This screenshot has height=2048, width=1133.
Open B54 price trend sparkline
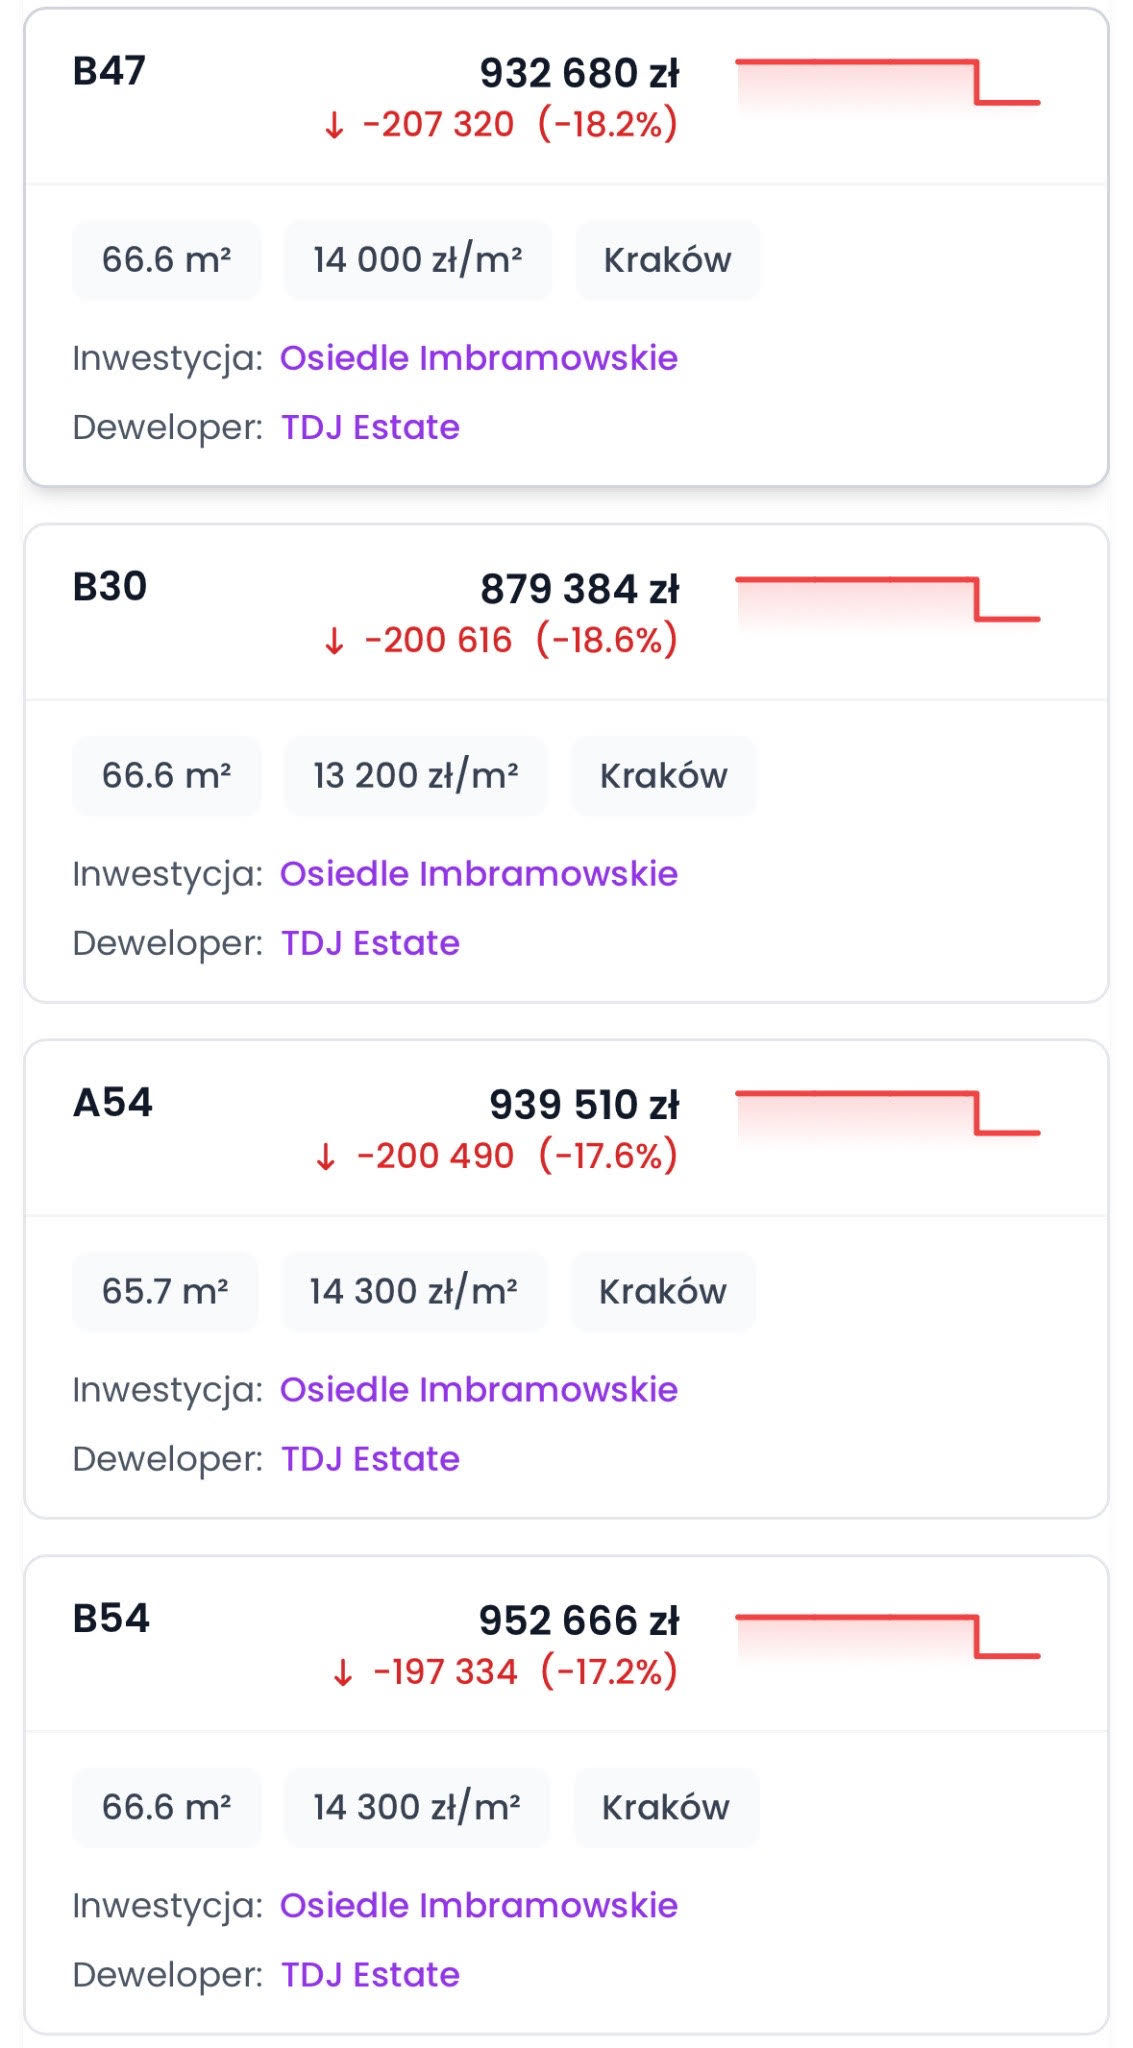coord(887,1636)
